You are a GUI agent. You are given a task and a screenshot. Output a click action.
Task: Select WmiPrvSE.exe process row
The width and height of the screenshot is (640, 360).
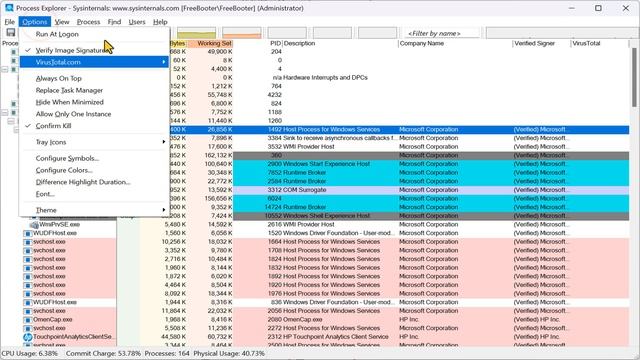pos(314,224)
